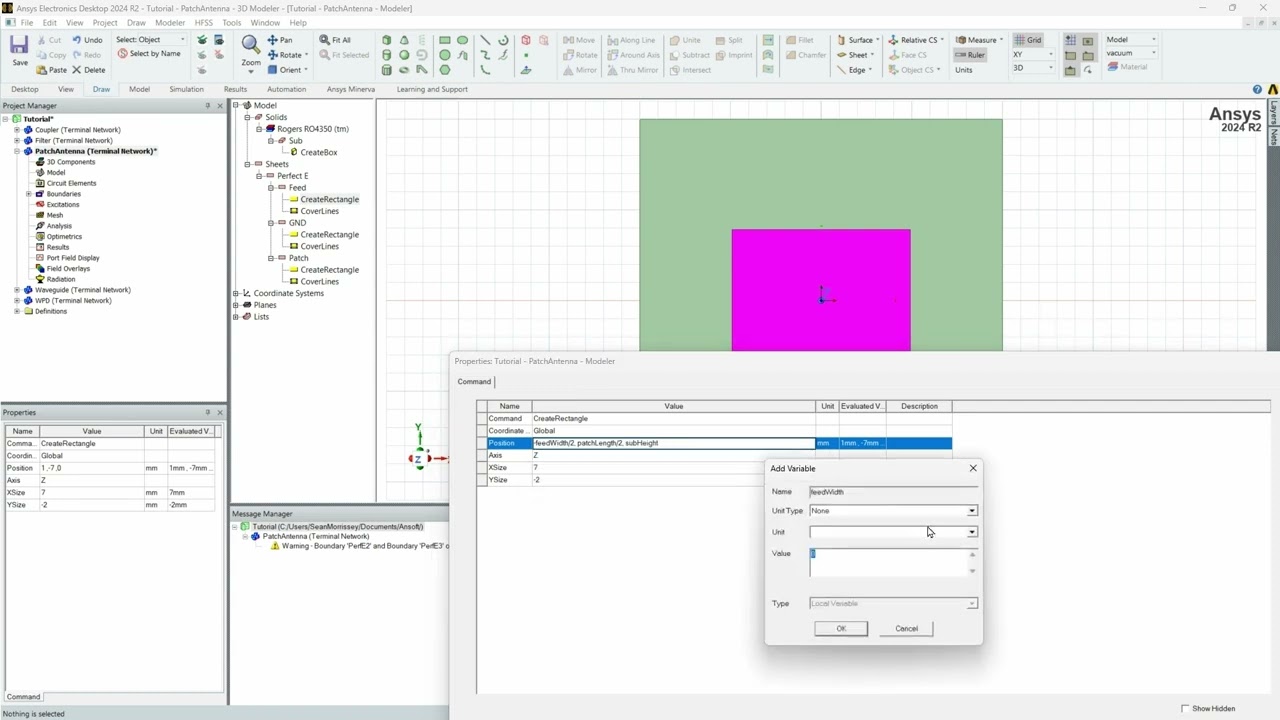Image resolution: width=1280 pixels, height=720 pixels.
Task: Click the XSize value cell in Properties dialog
Action: point(673,468)
